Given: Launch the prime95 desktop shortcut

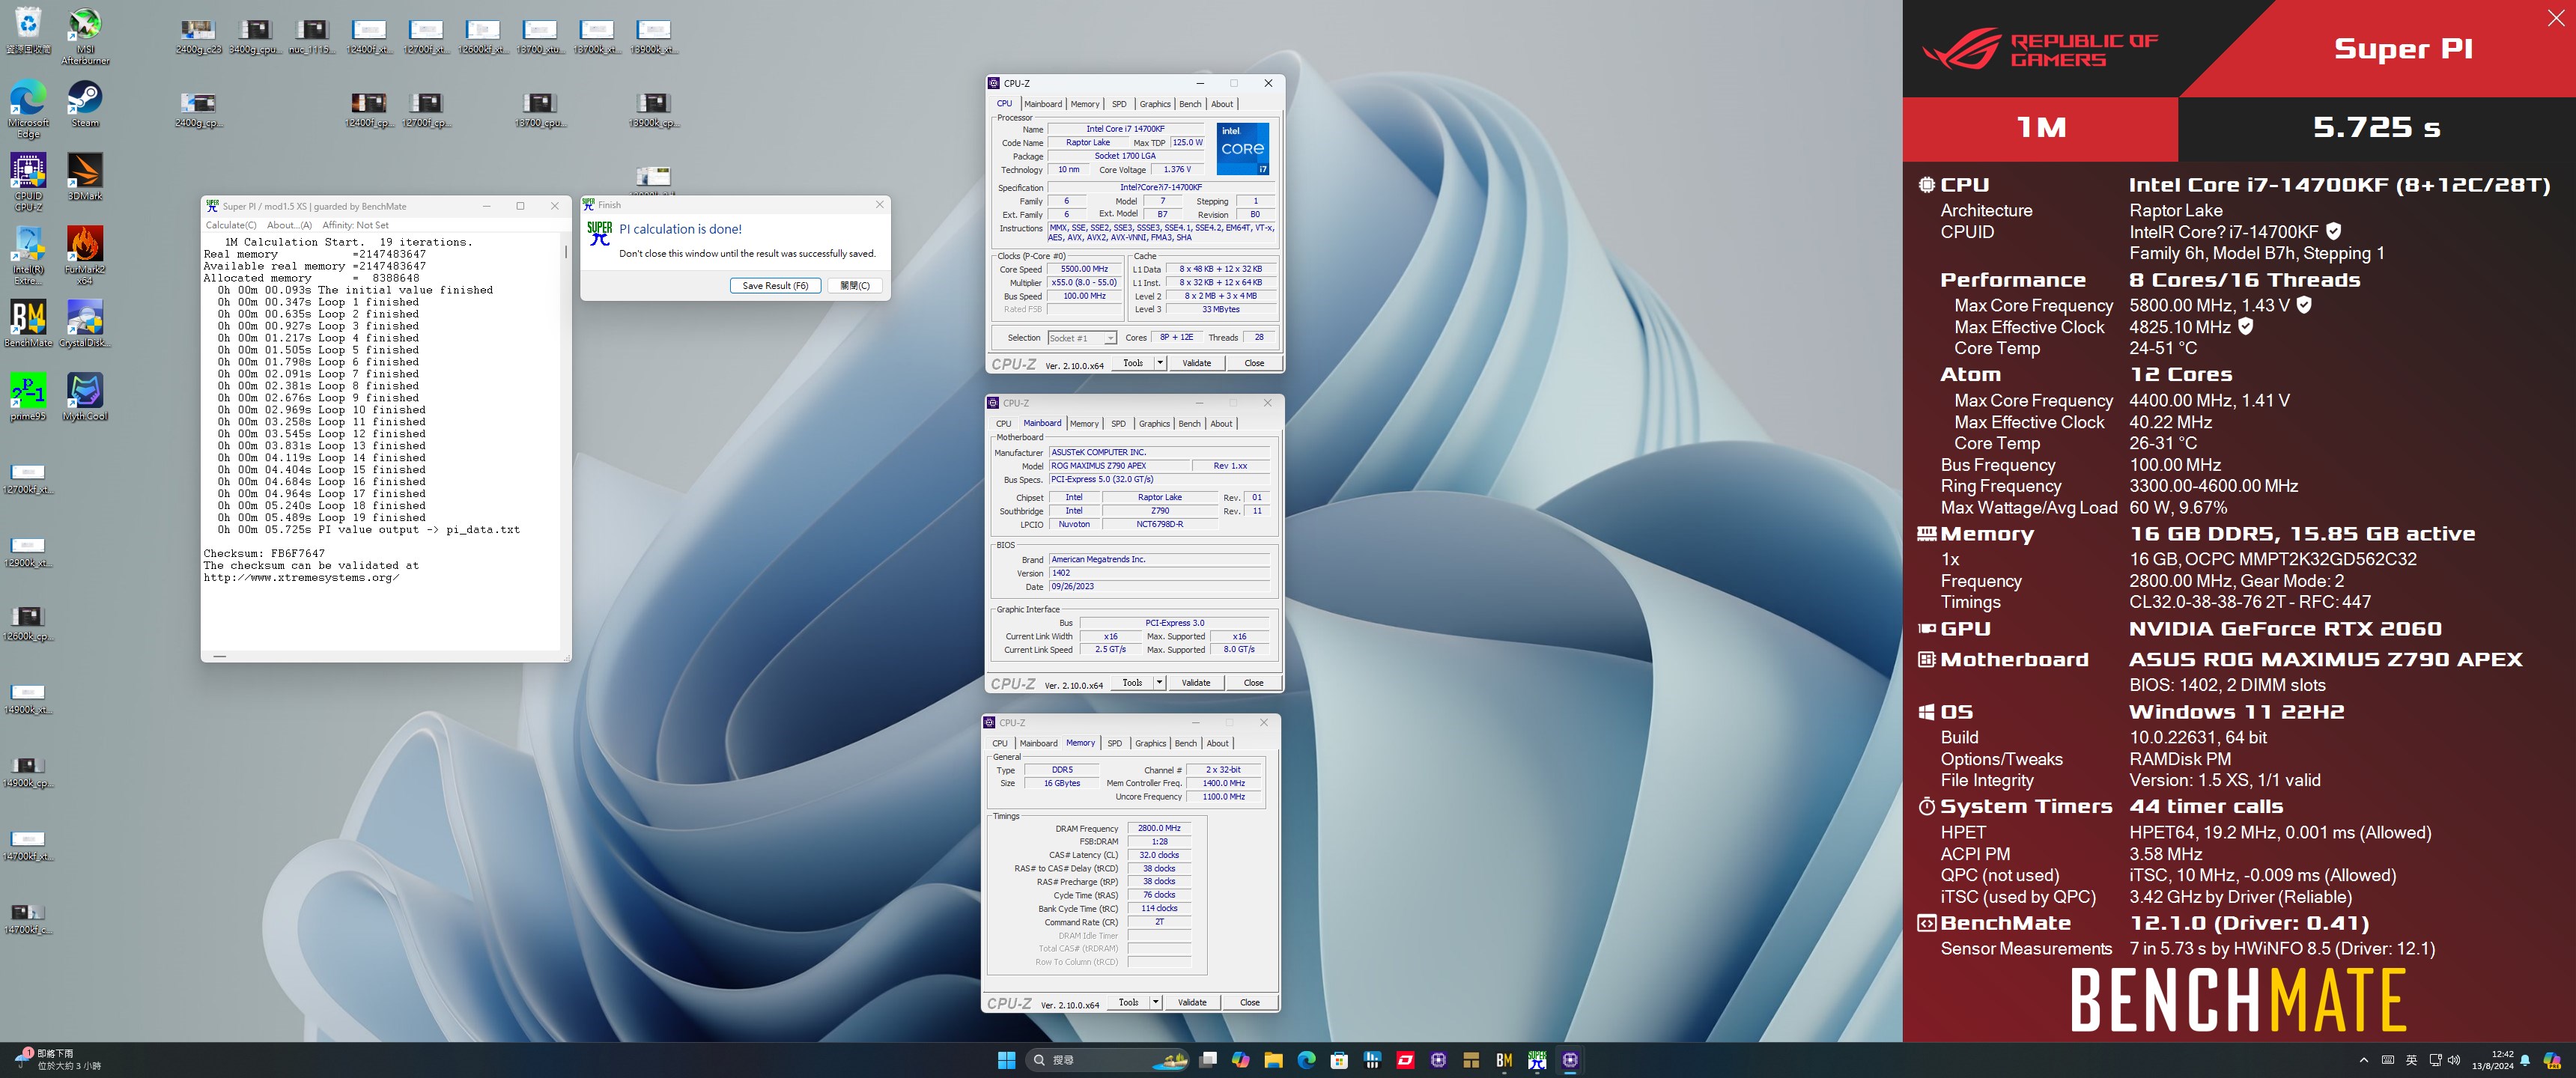Looking at the screenshot, I should (28, 397).
